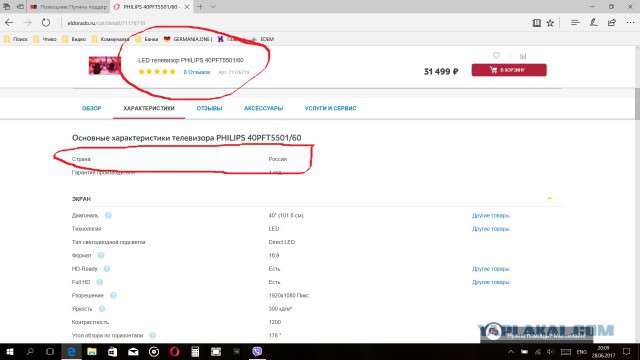Viewport: 640px width, 360px height.
Task: Switch to the Помощник Путина tab
Action: point(69,7)
